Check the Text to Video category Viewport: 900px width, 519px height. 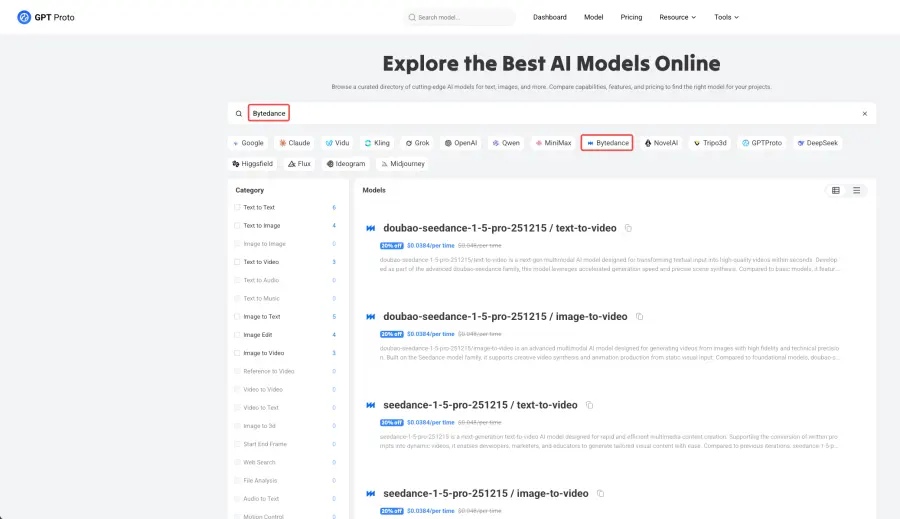click(237, 262)
